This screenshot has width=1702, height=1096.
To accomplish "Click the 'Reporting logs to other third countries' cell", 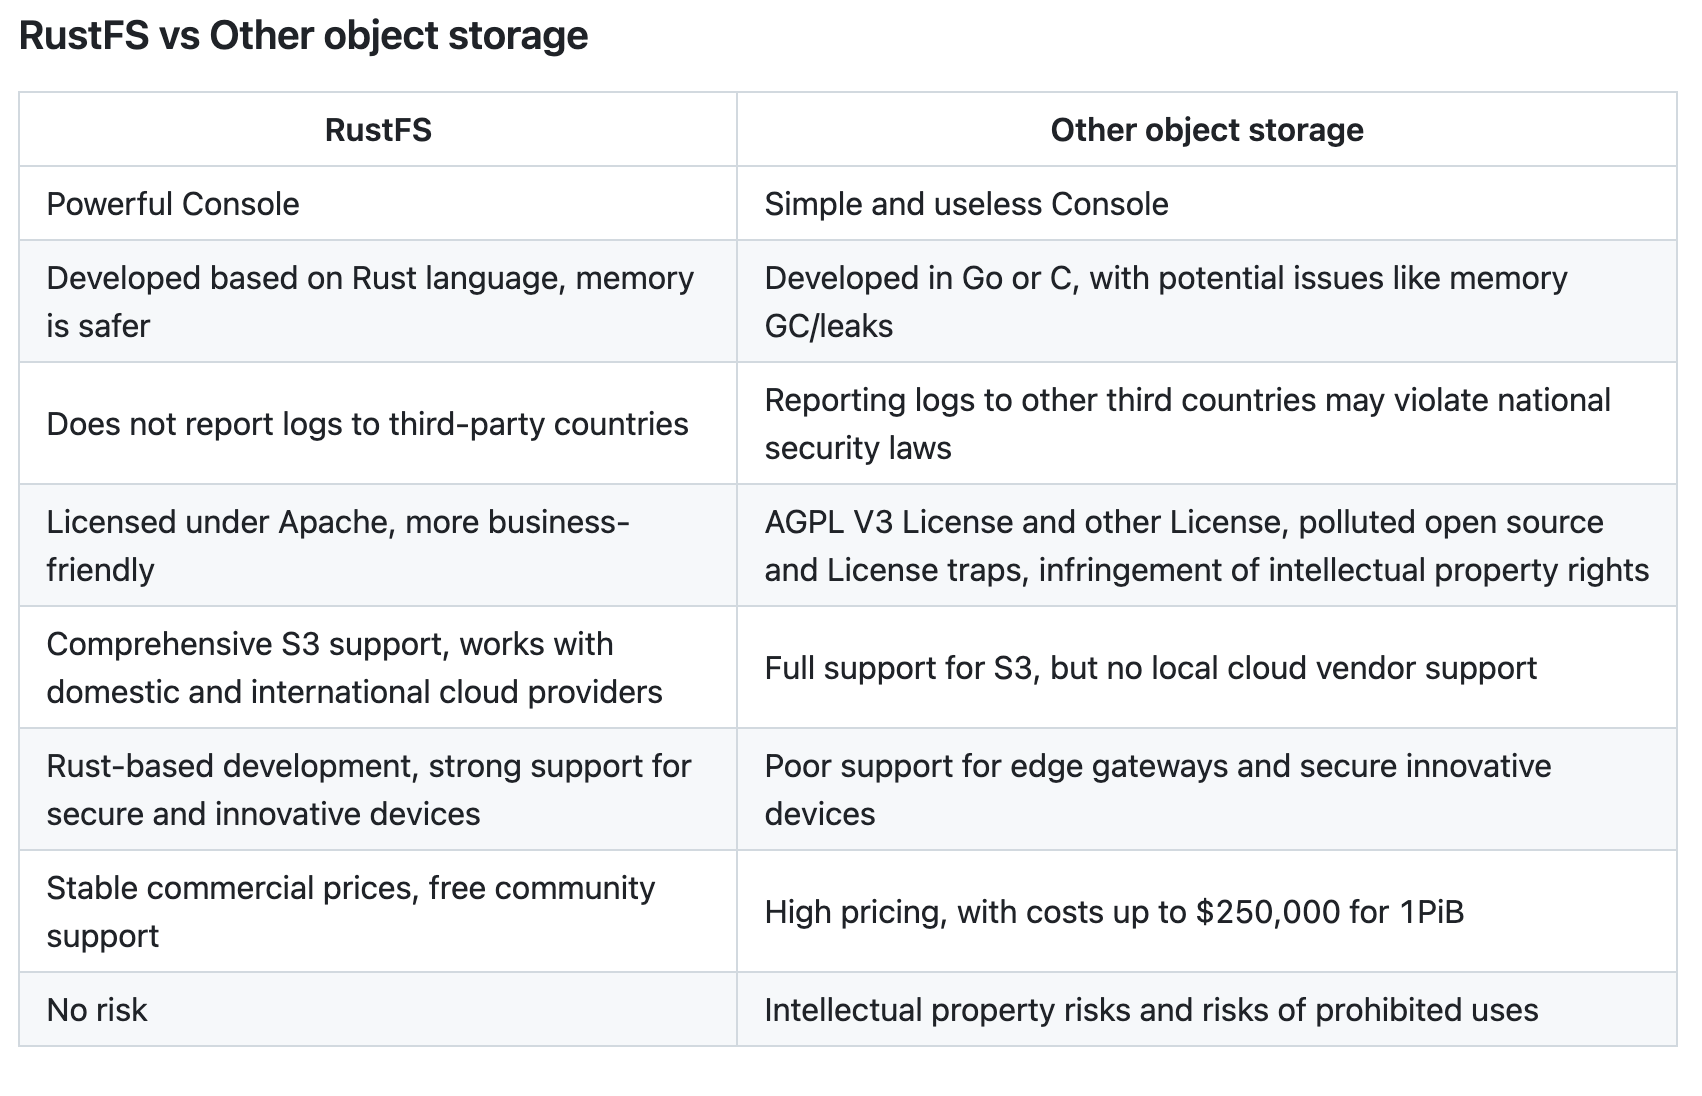I will click(x=1207, y=424).
